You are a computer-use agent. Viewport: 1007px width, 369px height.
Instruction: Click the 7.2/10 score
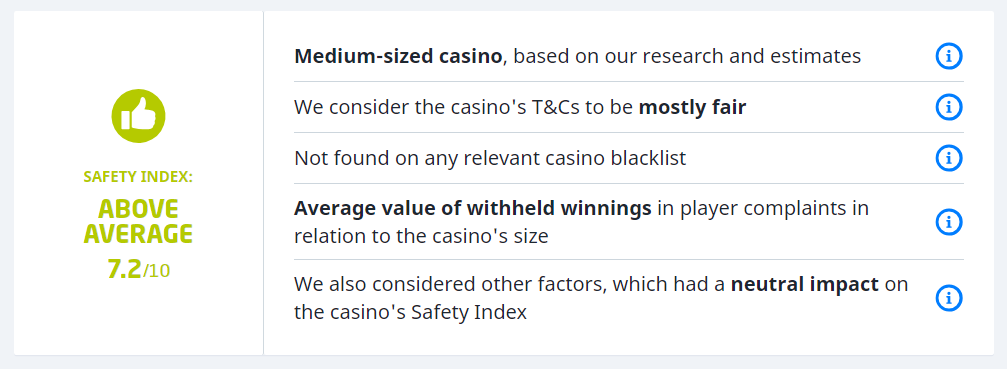coord(138,270)
